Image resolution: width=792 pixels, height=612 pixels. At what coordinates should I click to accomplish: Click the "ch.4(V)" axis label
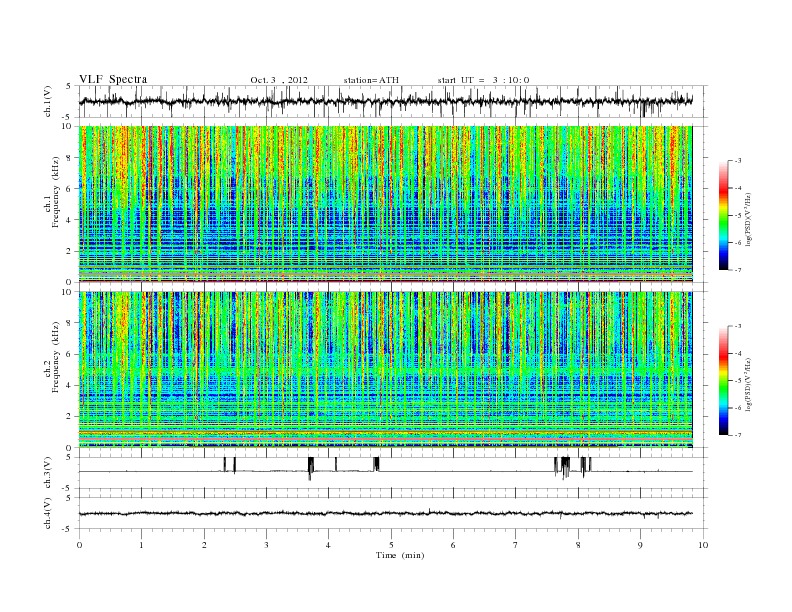[48, 513]
